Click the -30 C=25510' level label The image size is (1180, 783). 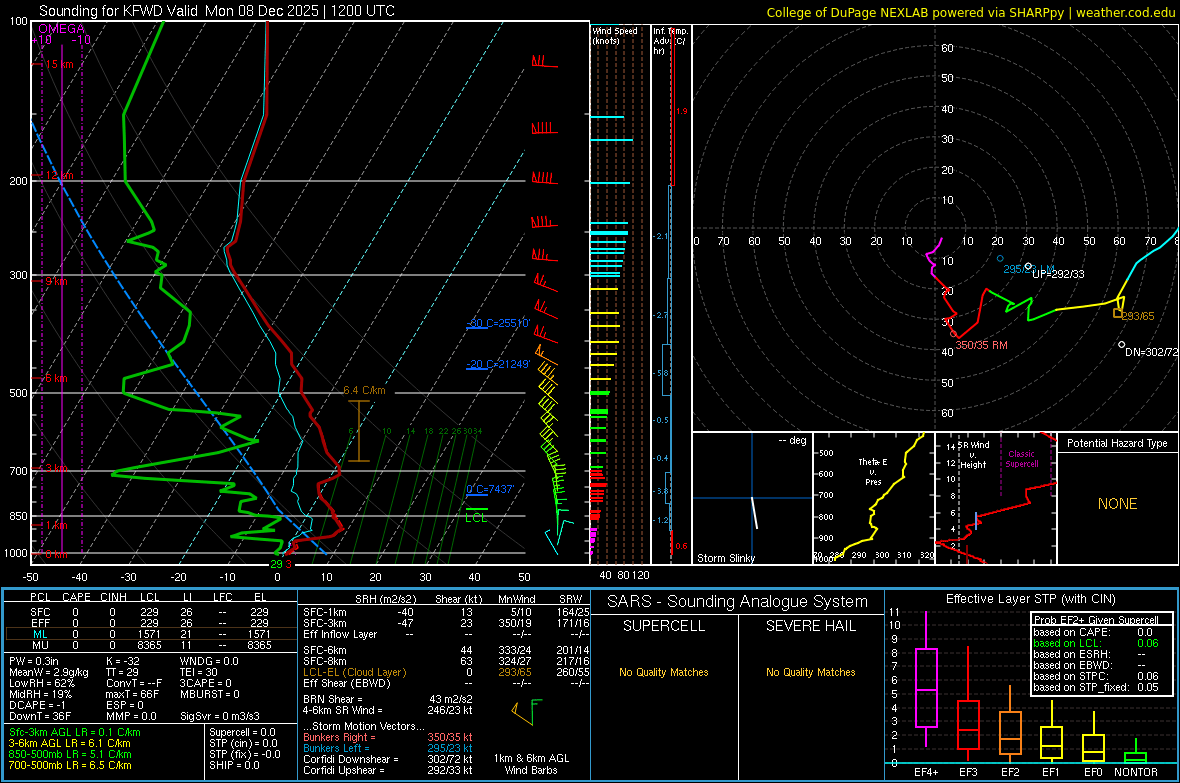(498, 323)
